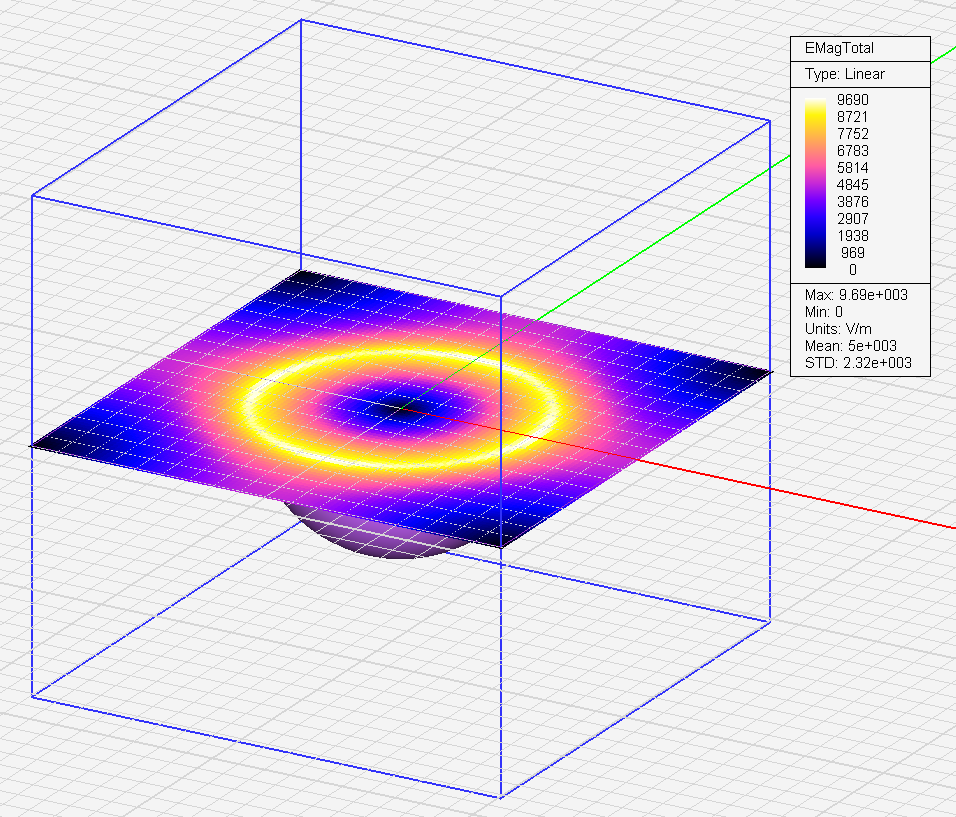956x817 pixels.
Task: Select the 'Type: Linear' legend label
Action: (x=844, y=74)
